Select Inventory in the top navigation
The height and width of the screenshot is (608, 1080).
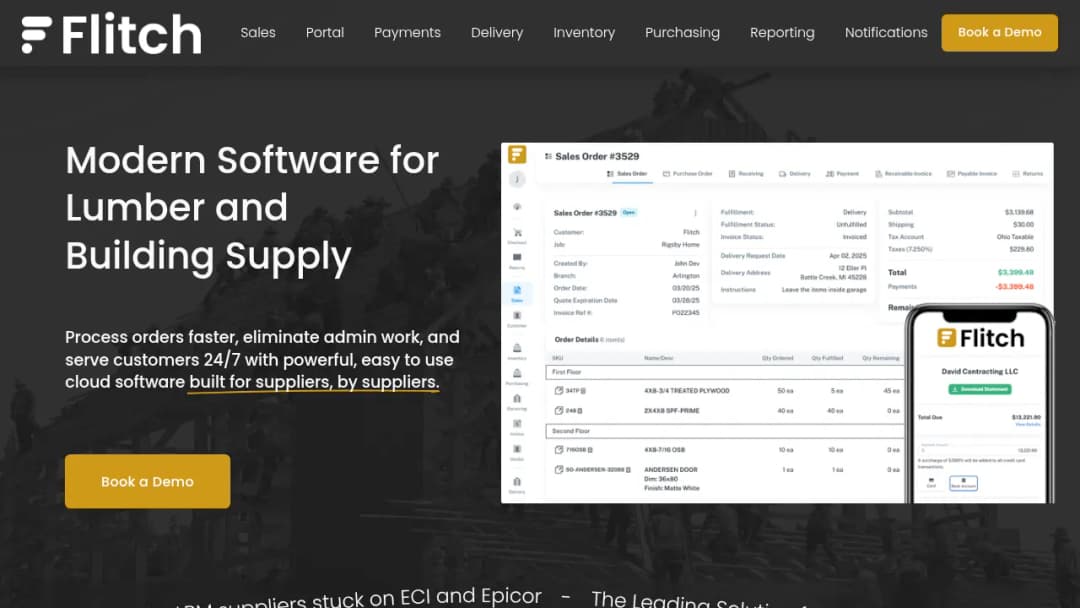click(584, 32)
